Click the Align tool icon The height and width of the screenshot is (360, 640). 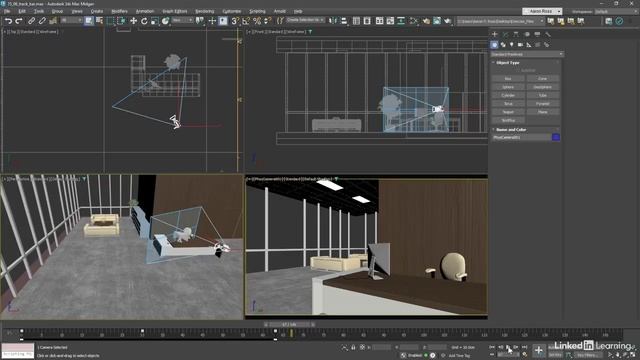pyautogui.click(x=344, y=21)
